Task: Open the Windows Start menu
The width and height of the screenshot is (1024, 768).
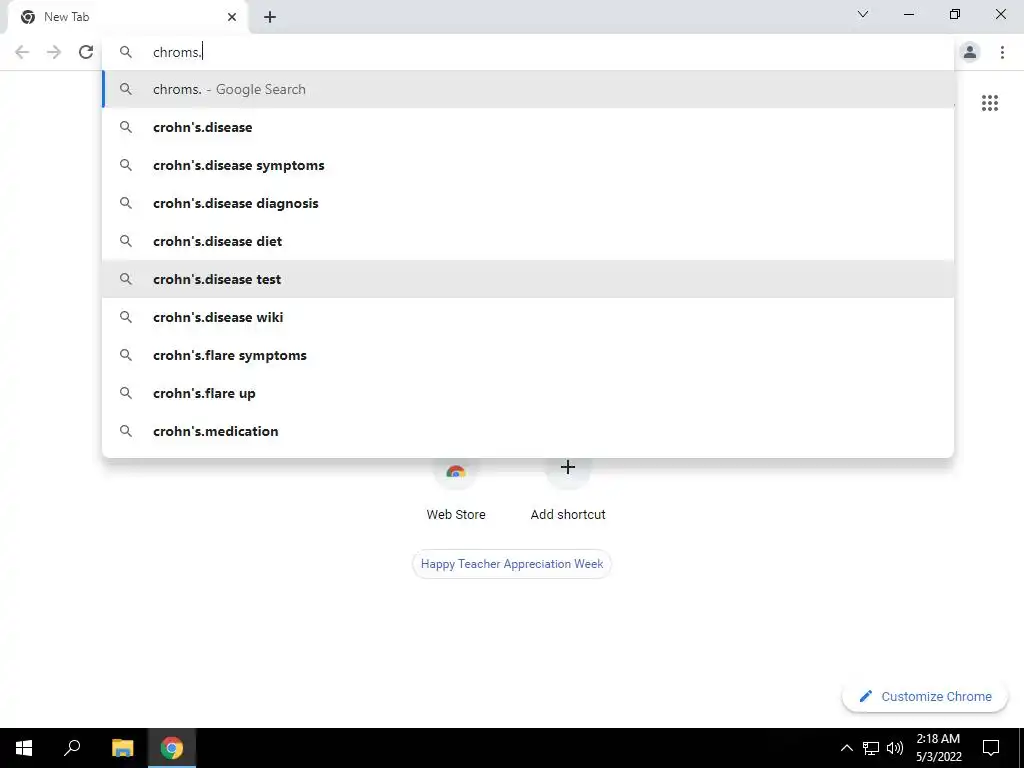Action: click(24, 748)
